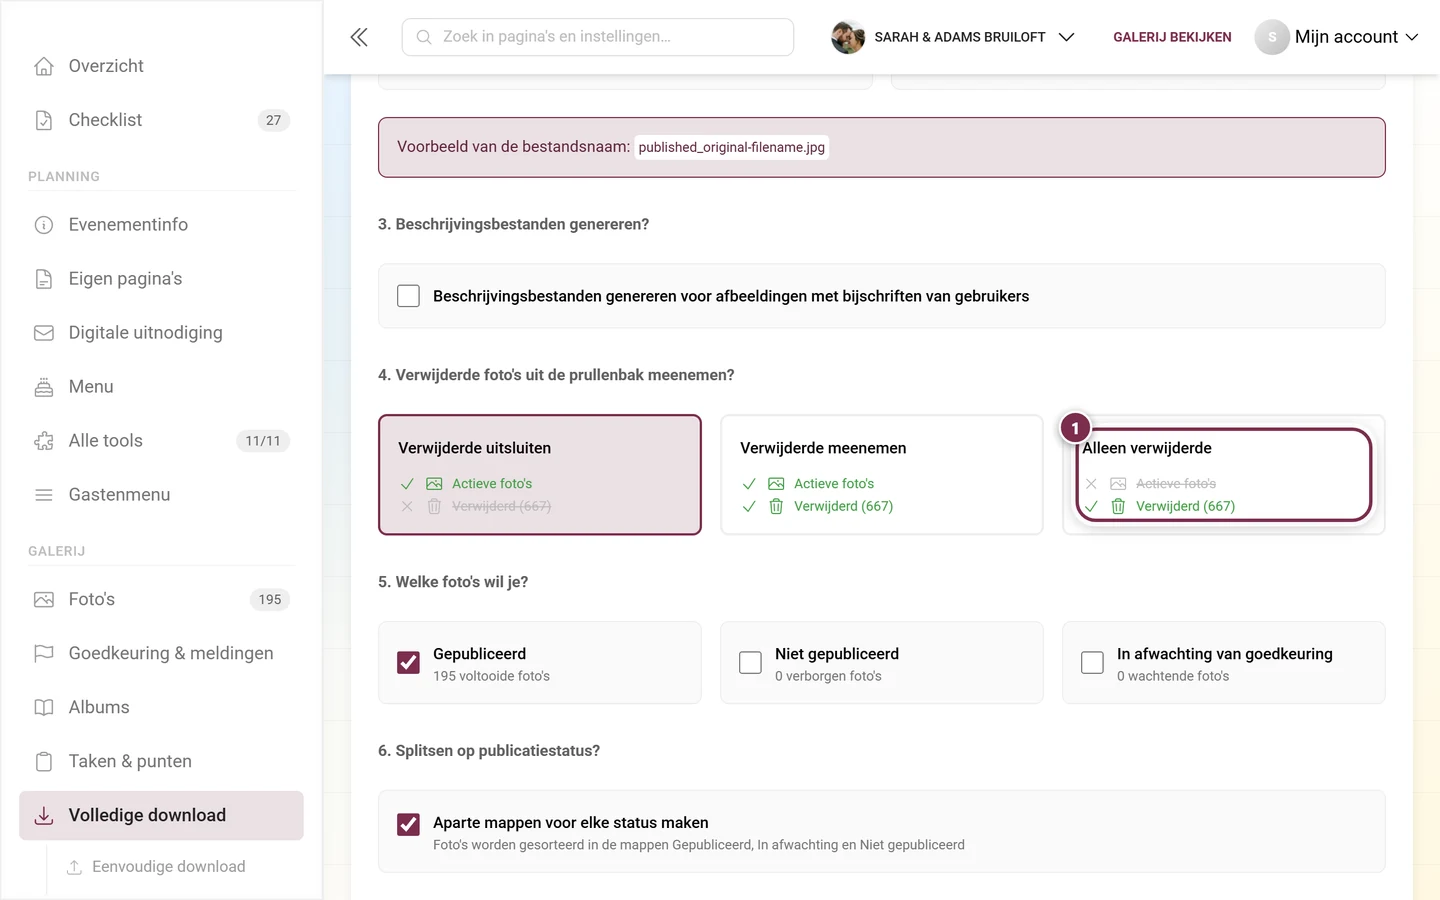The width and height of the screenshot is (1440, 900).
Task: Click the Sarah & Adams event avatar photo
Action: (848, 37)
